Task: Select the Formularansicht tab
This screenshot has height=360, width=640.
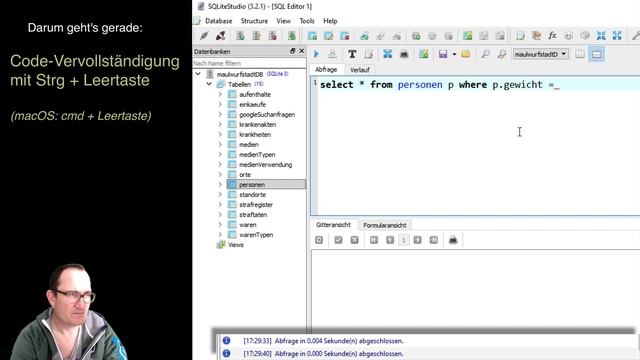Action: 384,225
